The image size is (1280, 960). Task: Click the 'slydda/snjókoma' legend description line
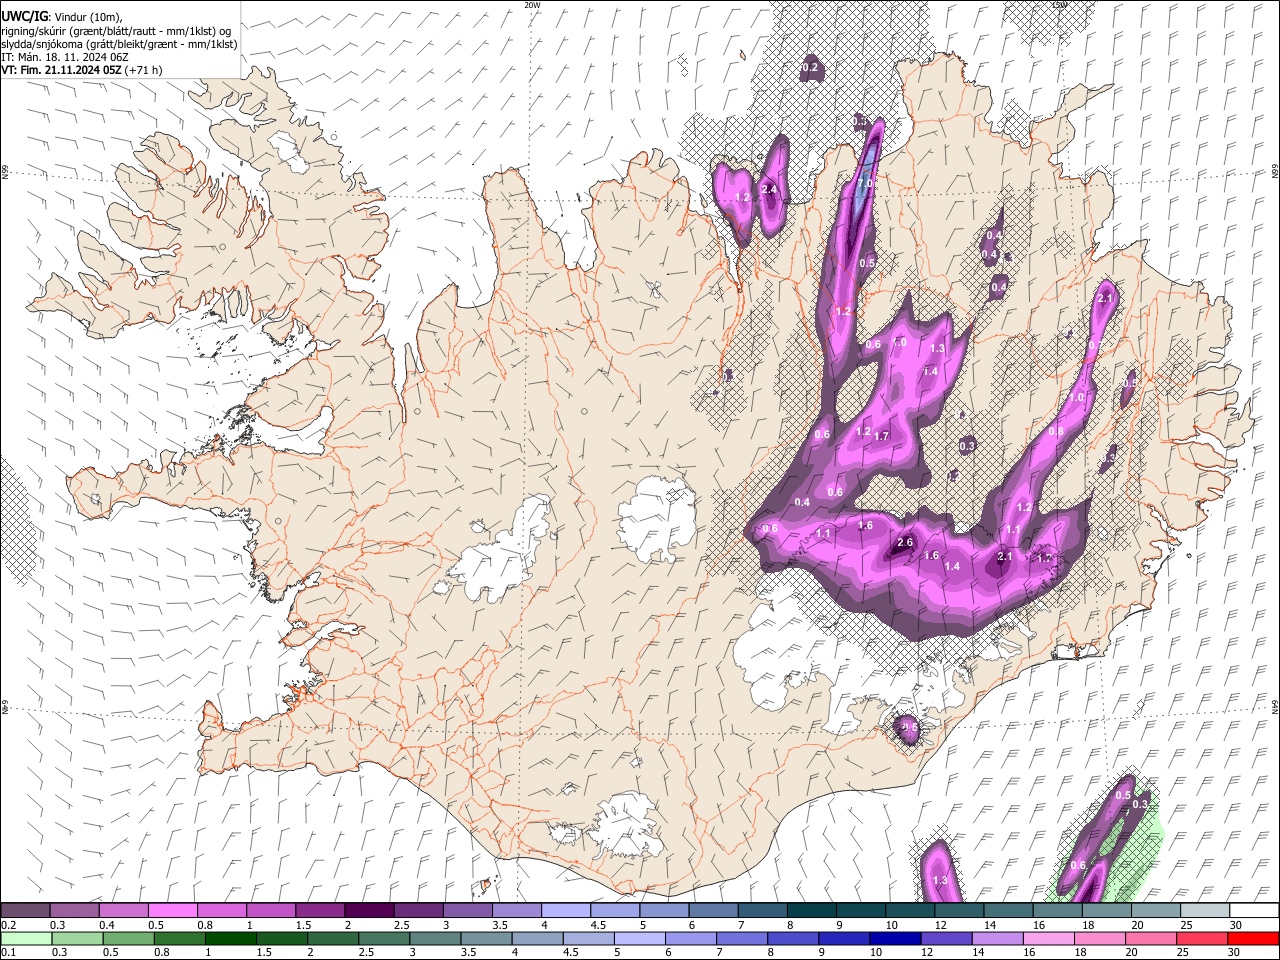(119, 44)
